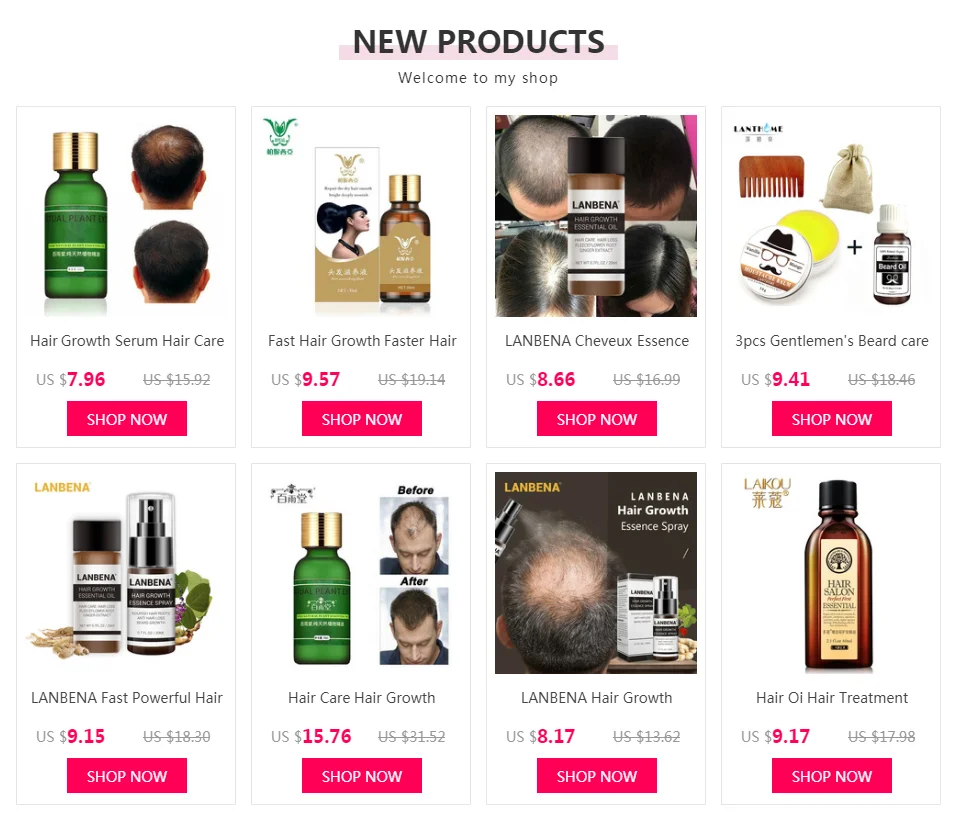Follow the 3pcs Gentlemen's Beard care title link
The image size is (958, 828).
(x=832, y=341)
